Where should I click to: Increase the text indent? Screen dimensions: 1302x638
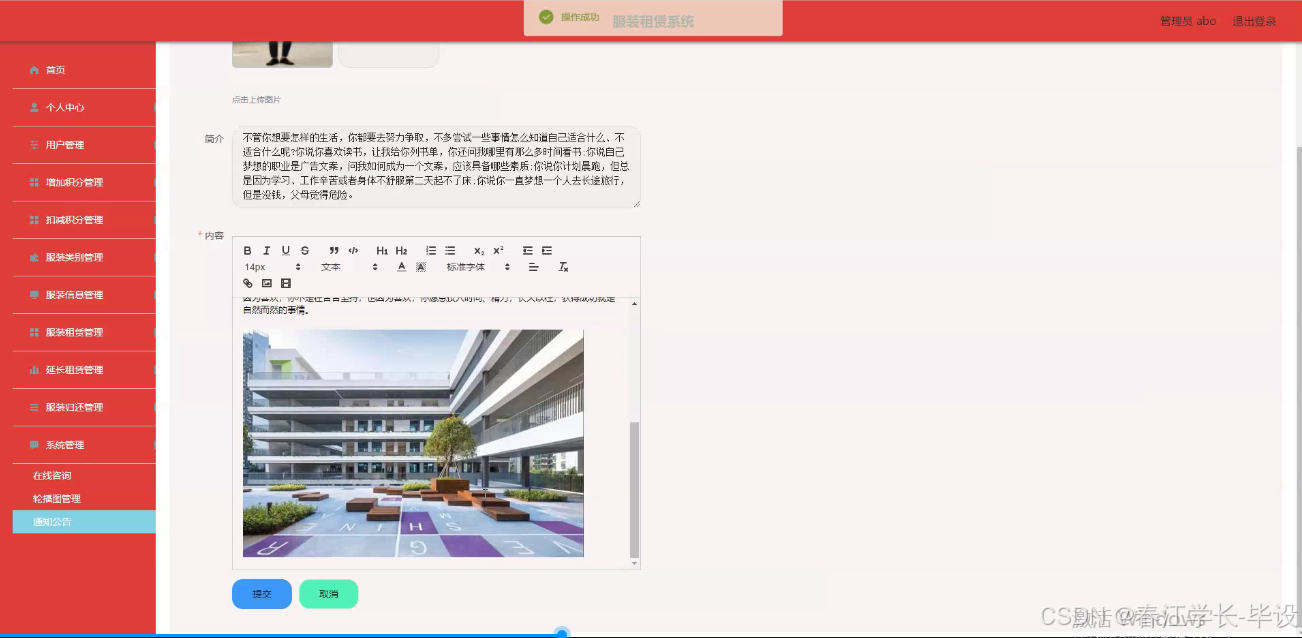[547, 251]
